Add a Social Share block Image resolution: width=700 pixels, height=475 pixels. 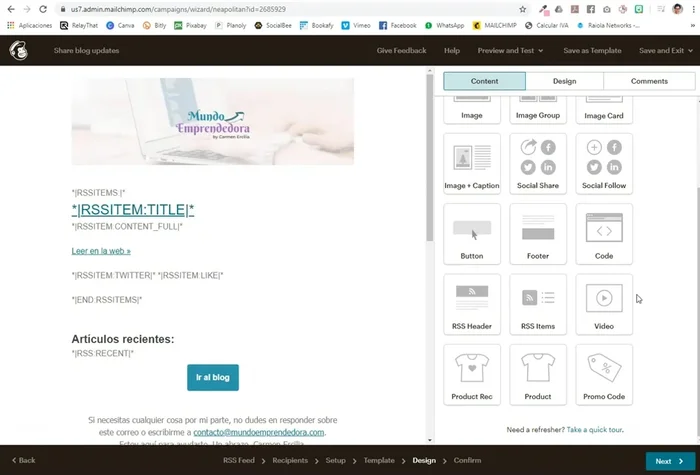pos(538,163)
